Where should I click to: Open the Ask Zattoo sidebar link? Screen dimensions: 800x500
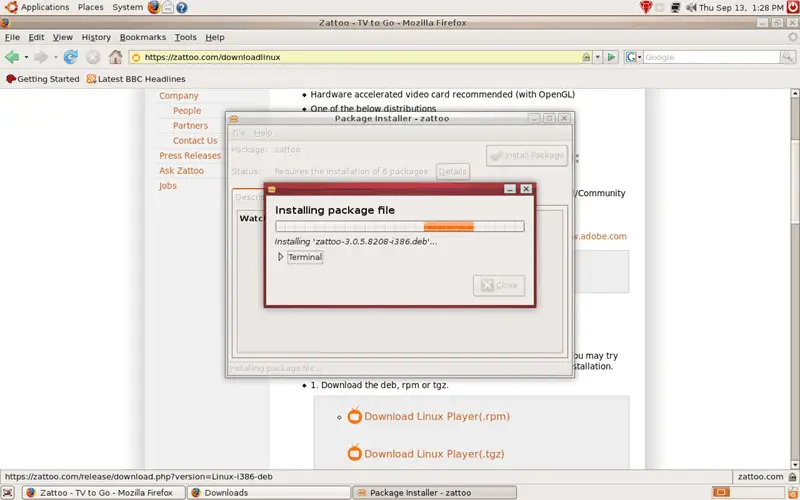[181, 170]
